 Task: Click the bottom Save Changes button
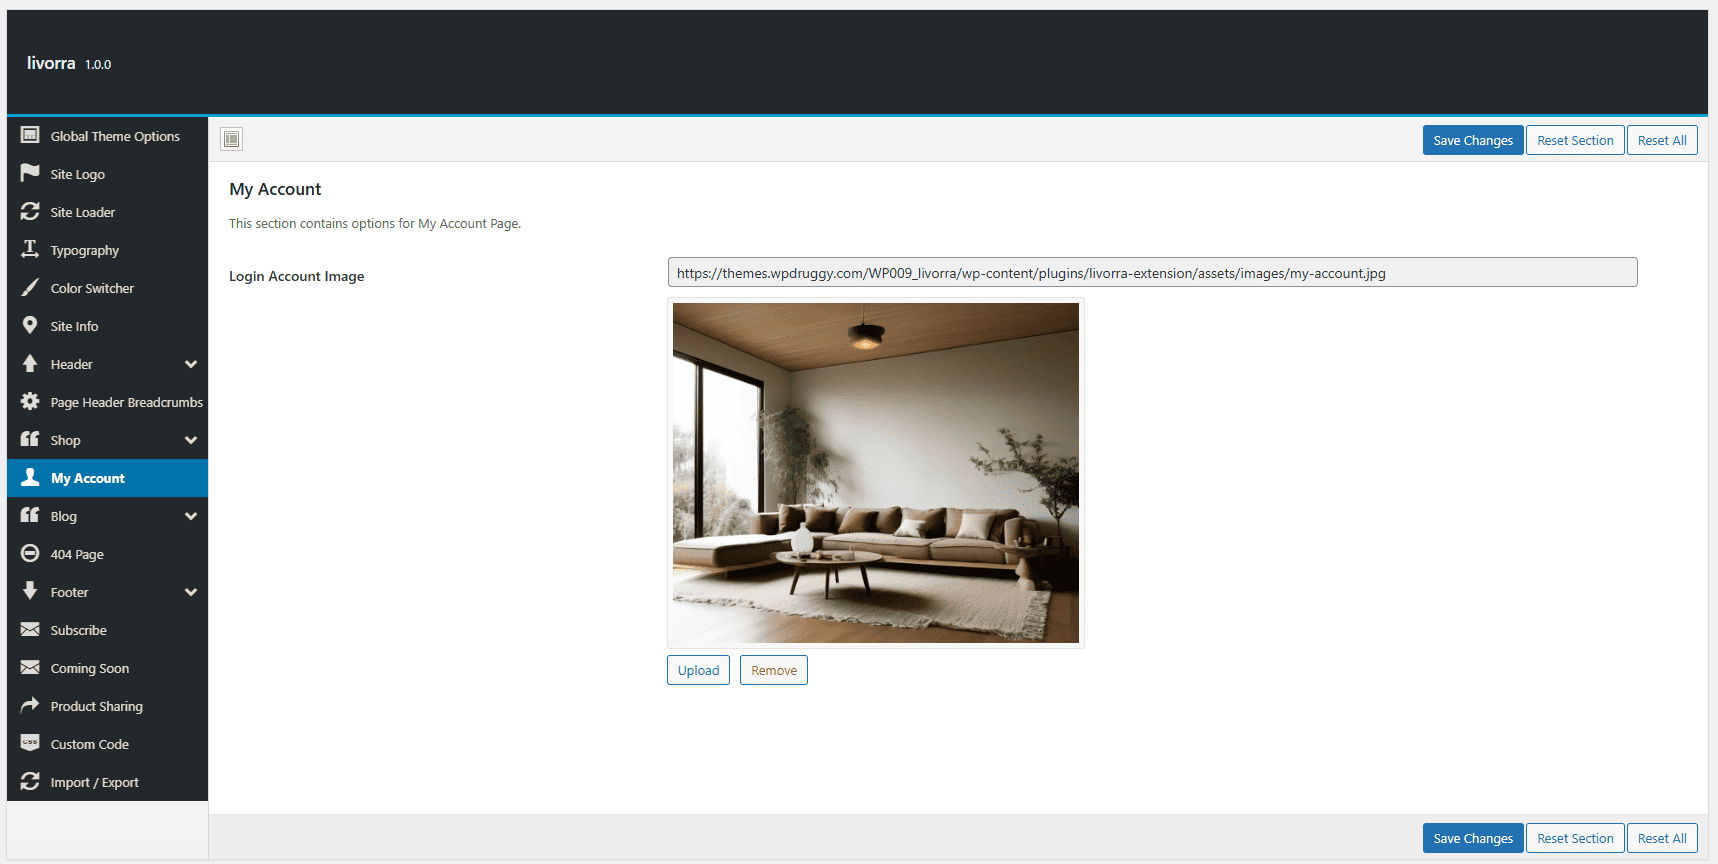[1473, 838]
